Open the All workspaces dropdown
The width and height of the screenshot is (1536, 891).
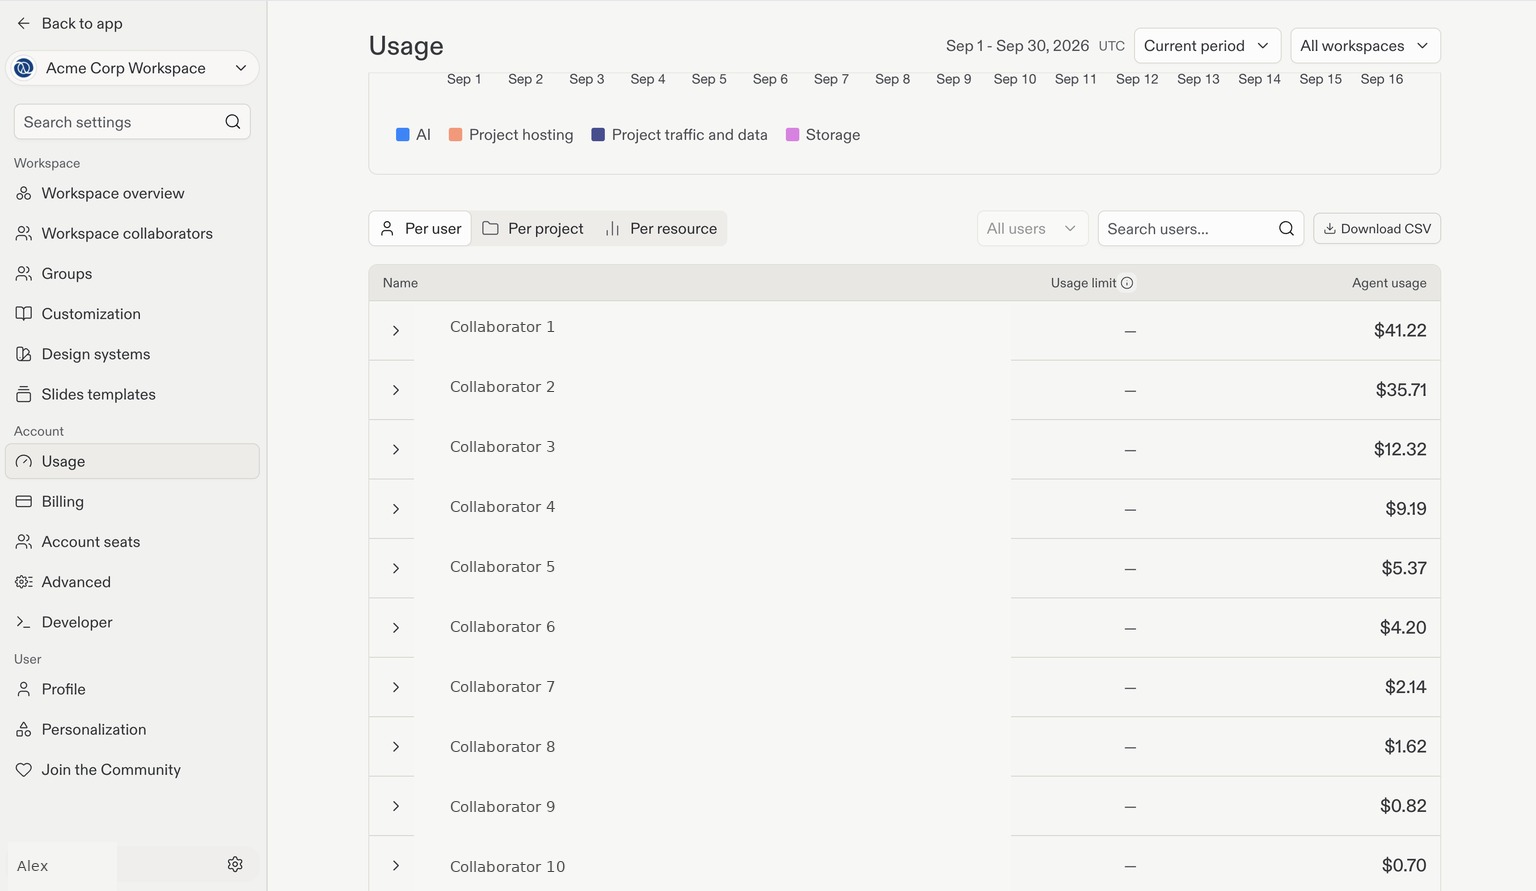tap(1365, 46)
